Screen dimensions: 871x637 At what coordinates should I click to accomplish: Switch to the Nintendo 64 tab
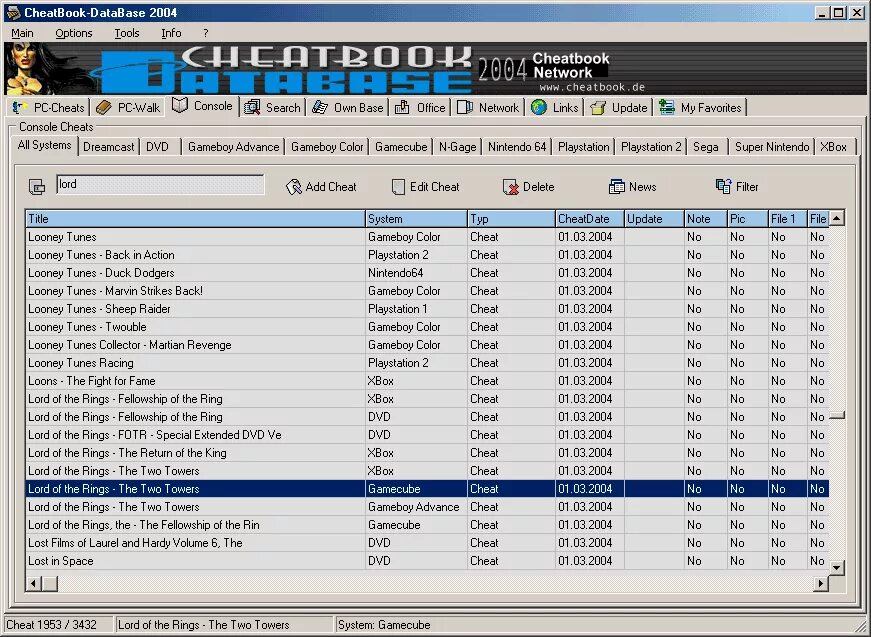[x=517, y=147]
